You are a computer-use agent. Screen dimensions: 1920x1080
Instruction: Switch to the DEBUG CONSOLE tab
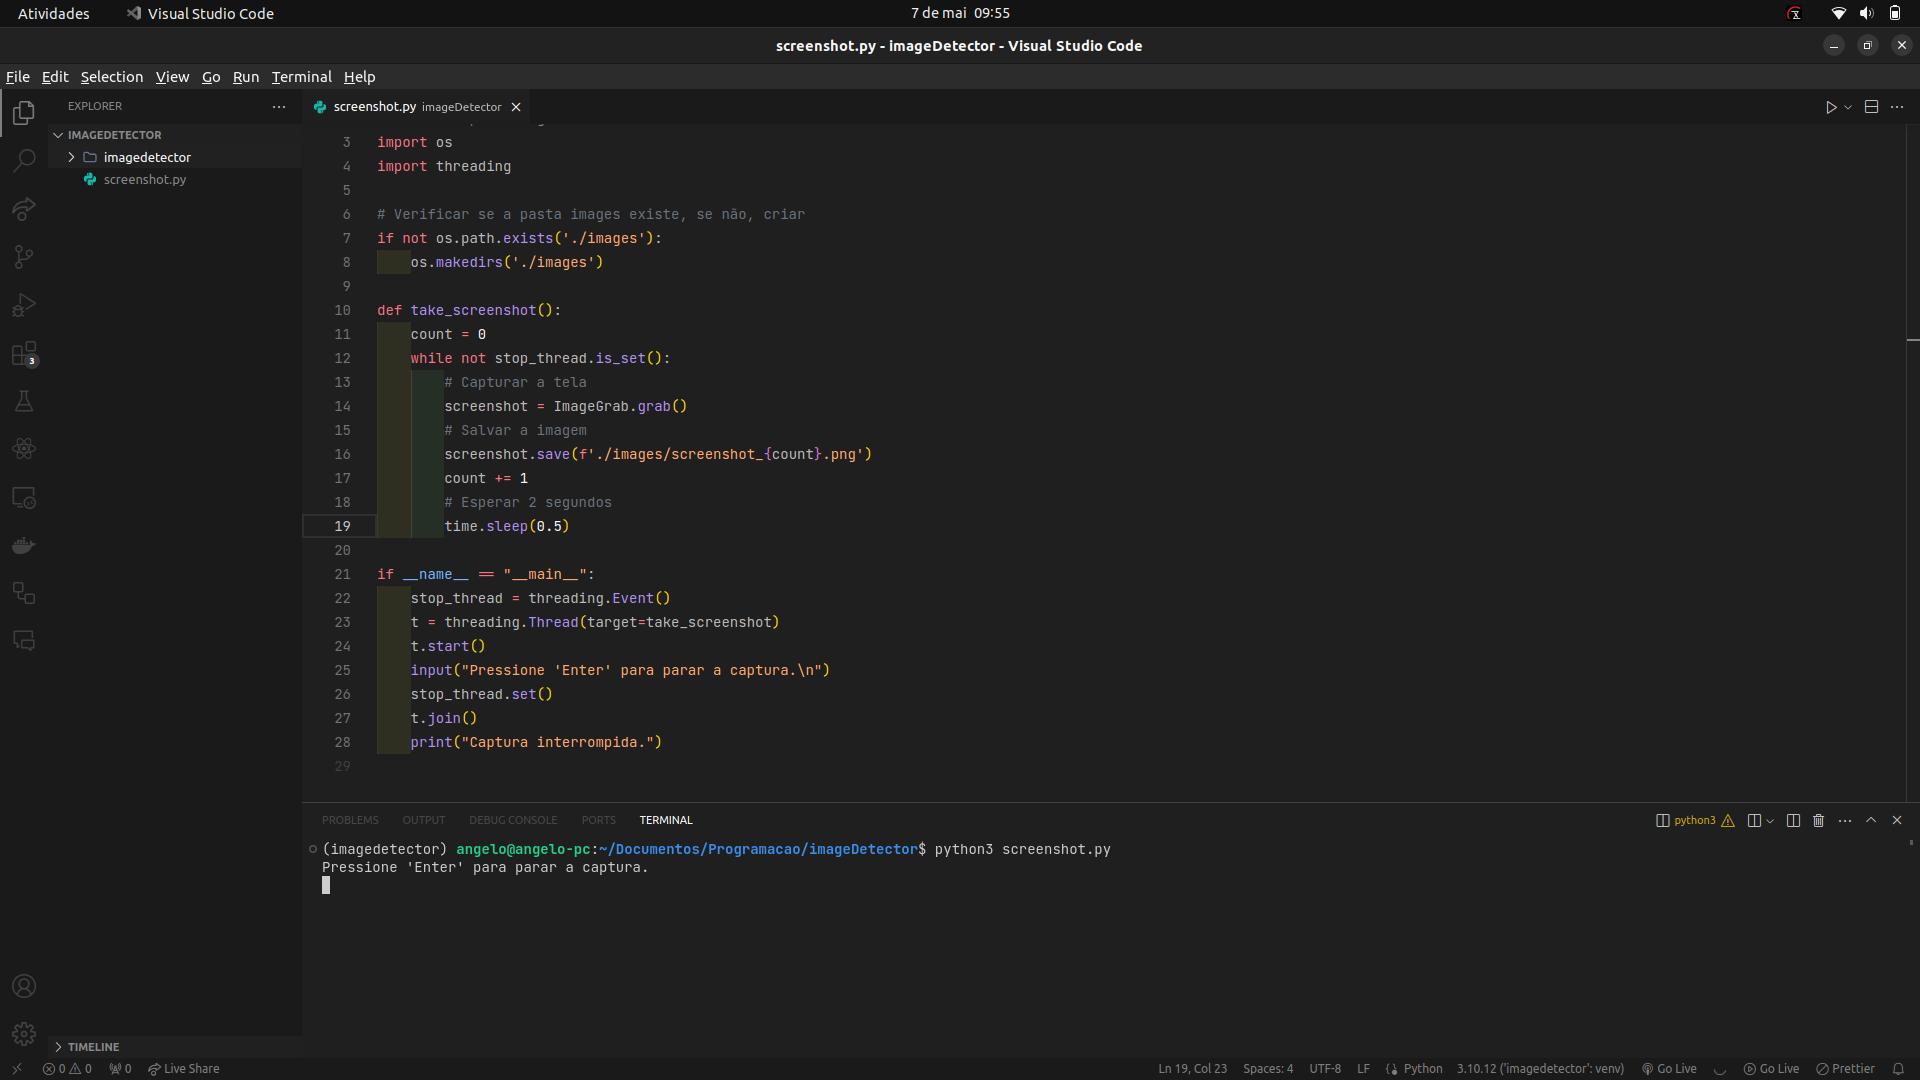coord(513,820)
